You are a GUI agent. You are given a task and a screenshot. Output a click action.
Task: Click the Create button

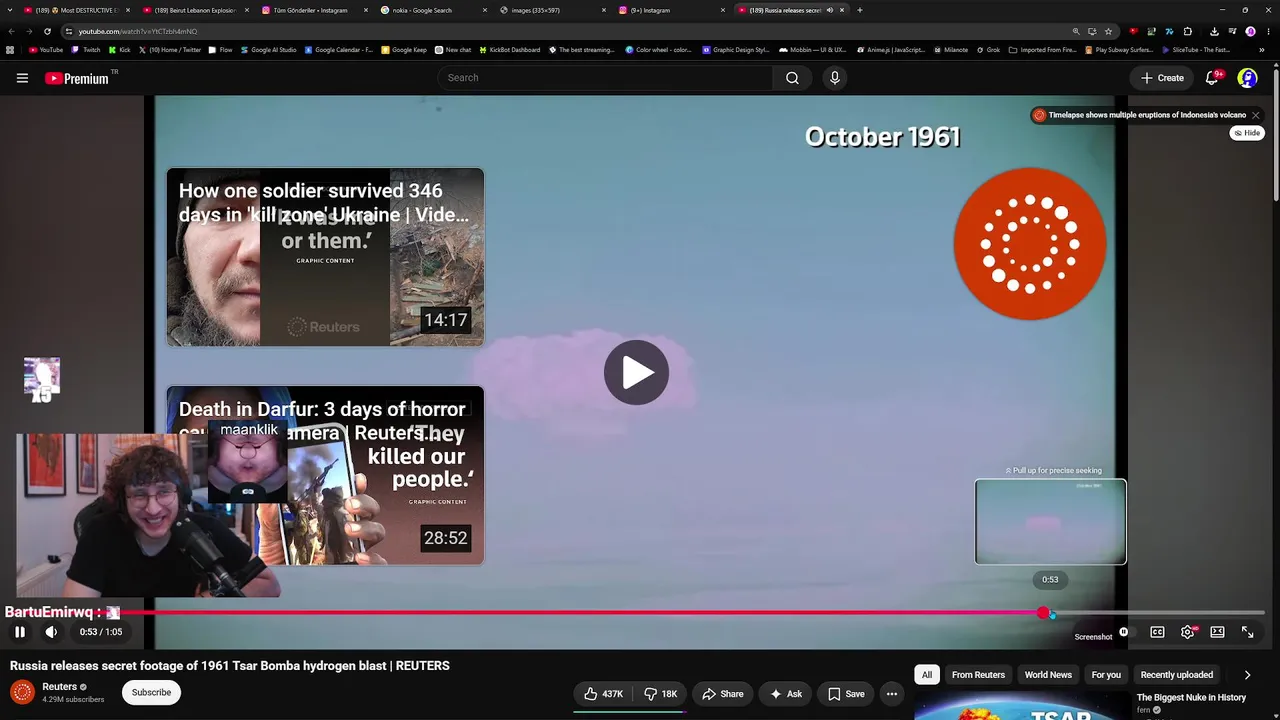pyautogui.click(x=1163, y=78)
